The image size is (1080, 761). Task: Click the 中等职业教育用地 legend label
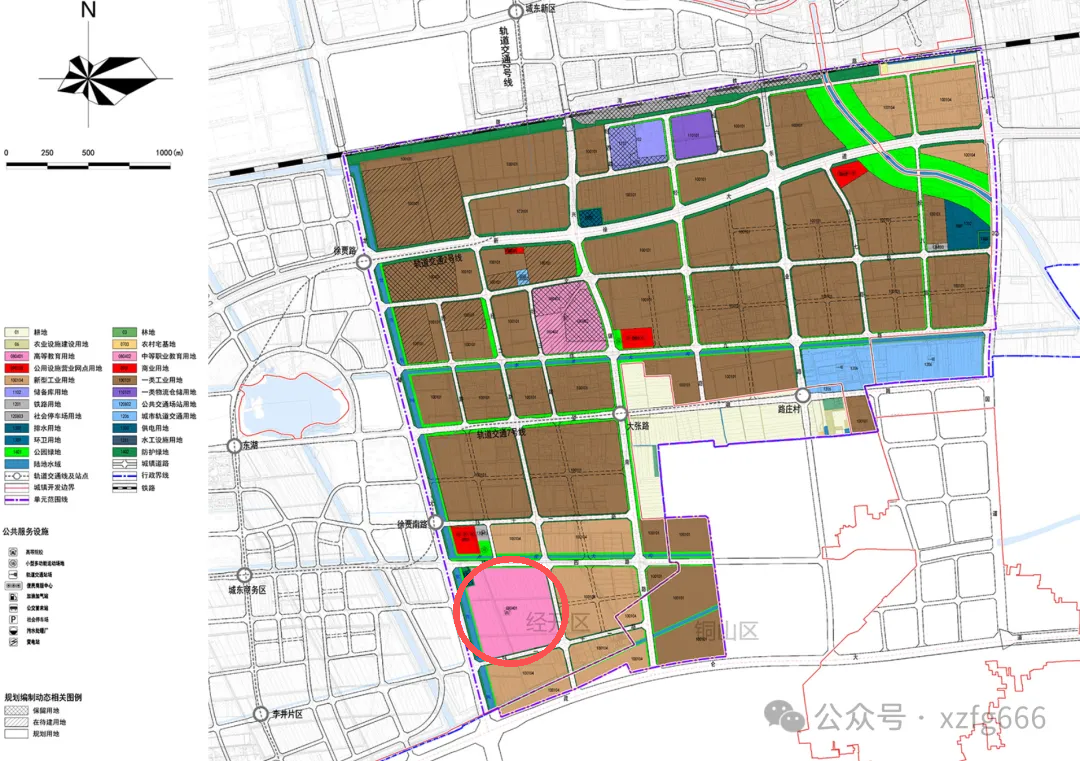tap(169, 356)
